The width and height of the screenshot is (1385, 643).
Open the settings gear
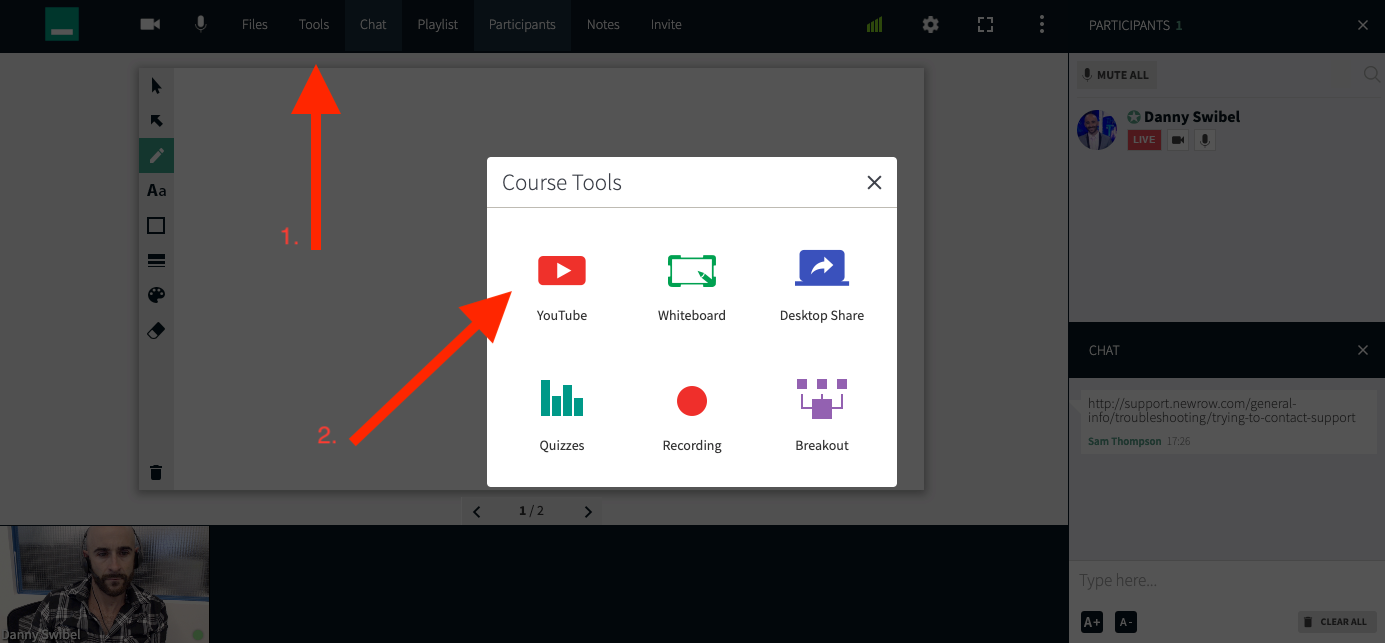pos(931,25)
